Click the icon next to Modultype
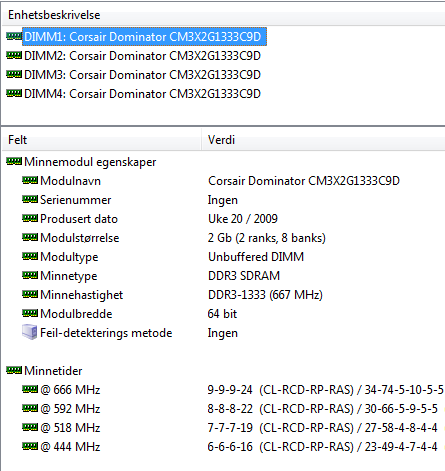Viewport: 445px width, 471px height. 30,256
